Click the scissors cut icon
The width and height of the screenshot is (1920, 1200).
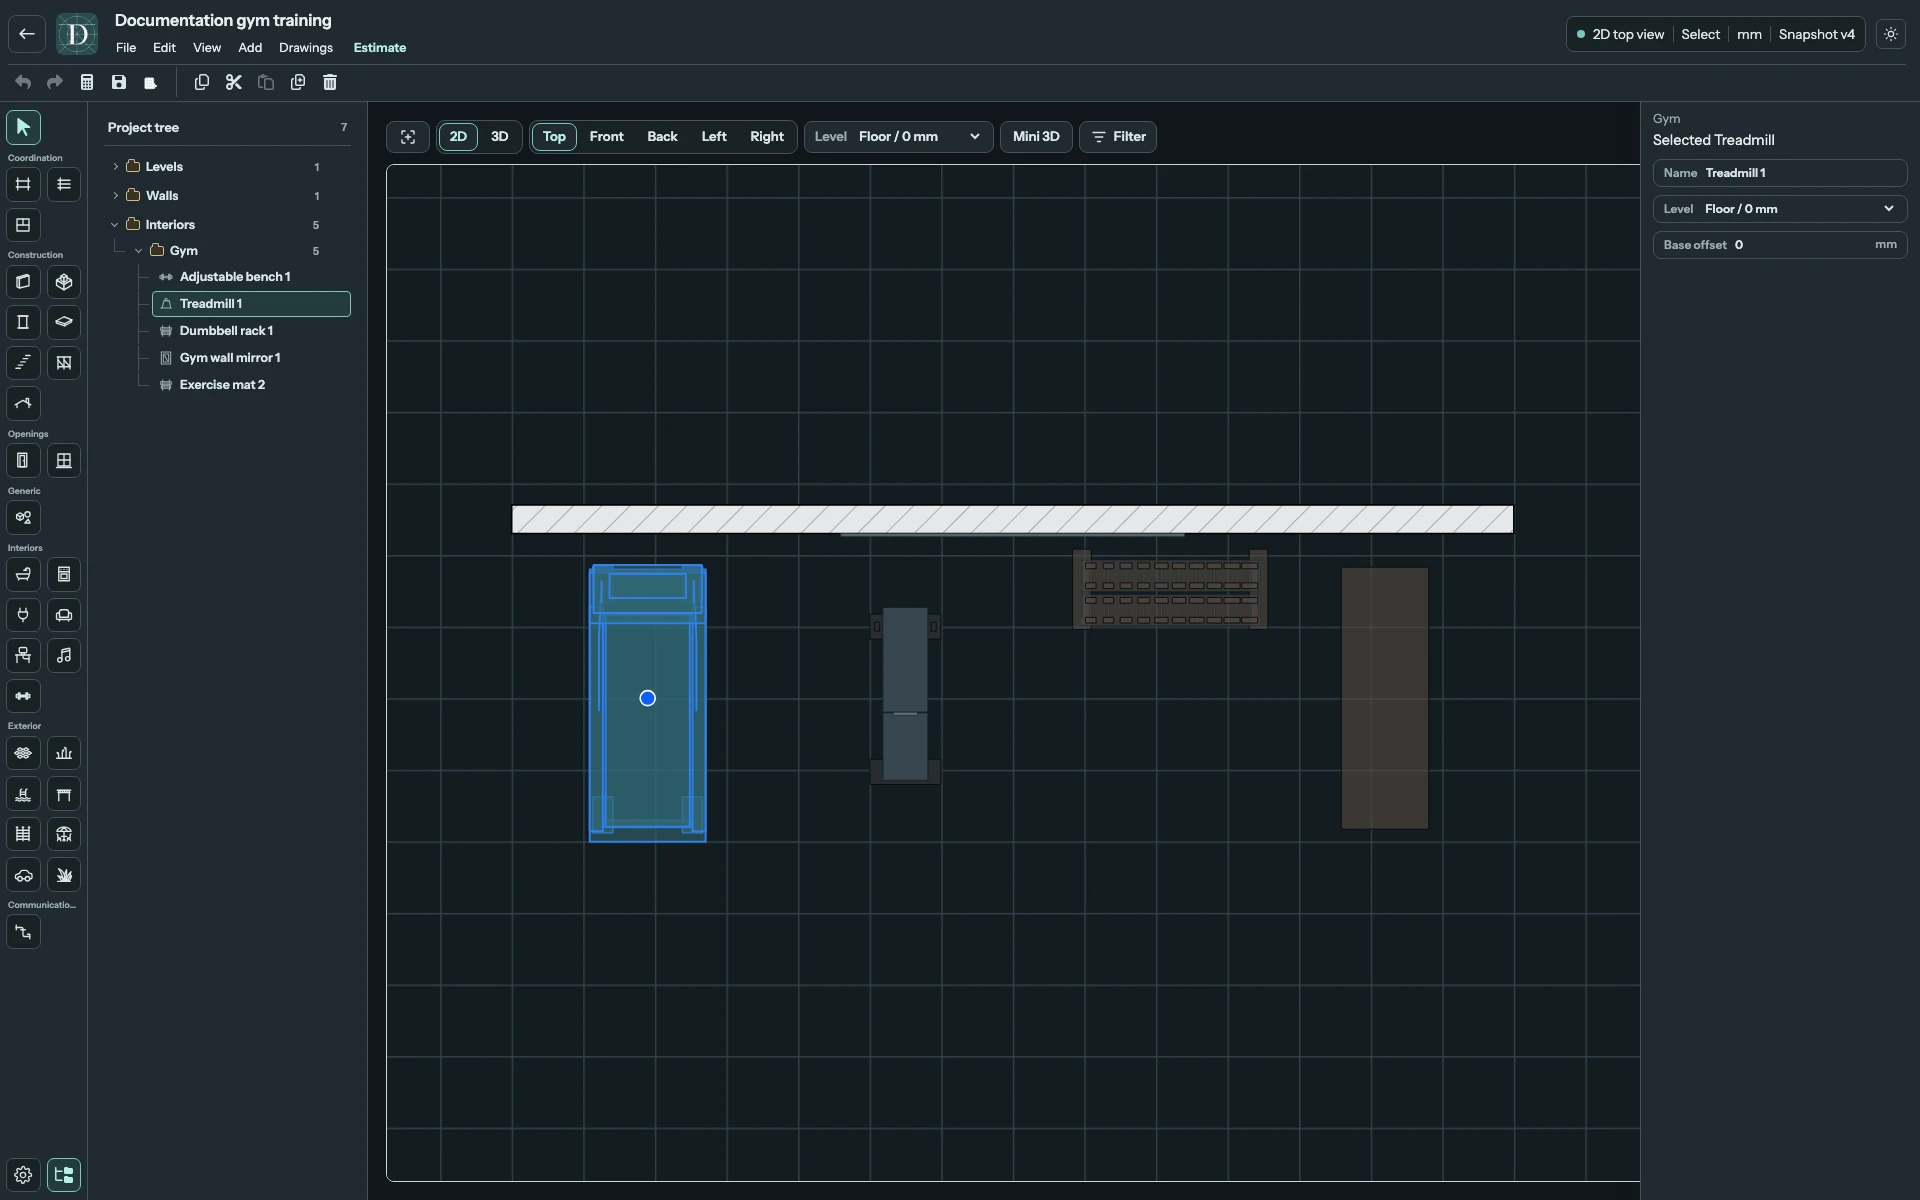click(234, 82)
